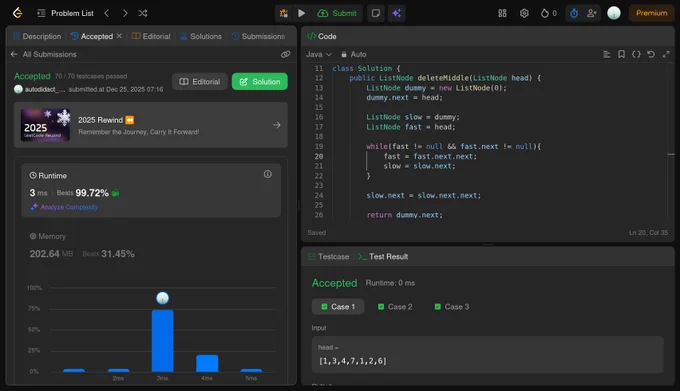The height and width of the screenshot is (391, 680).
Task: Open the layout grid icon
Action: click(x=502, y=13)
